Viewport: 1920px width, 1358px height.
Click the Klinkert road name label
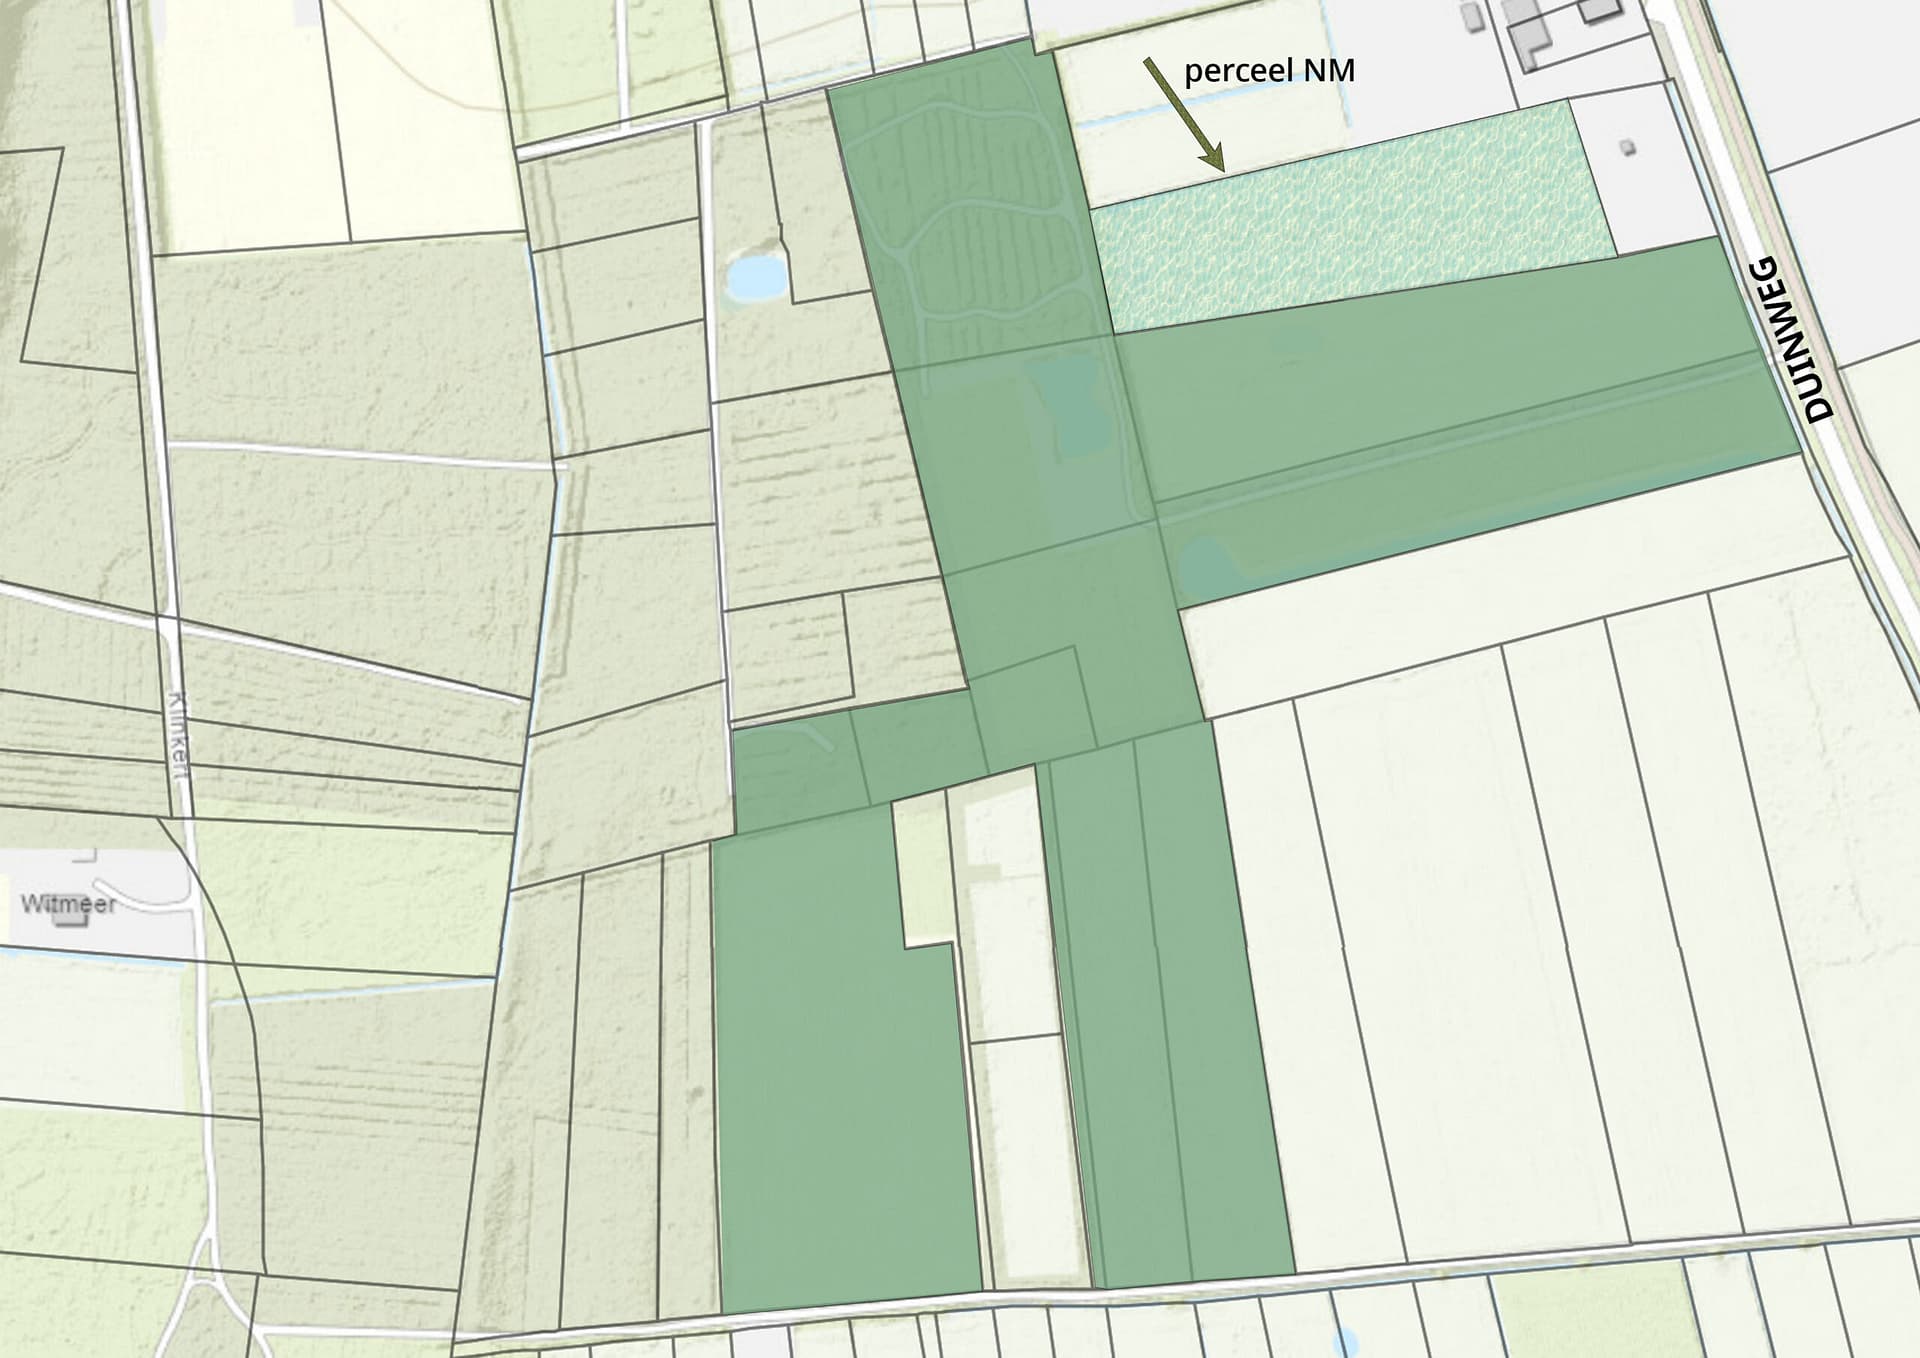180,737
